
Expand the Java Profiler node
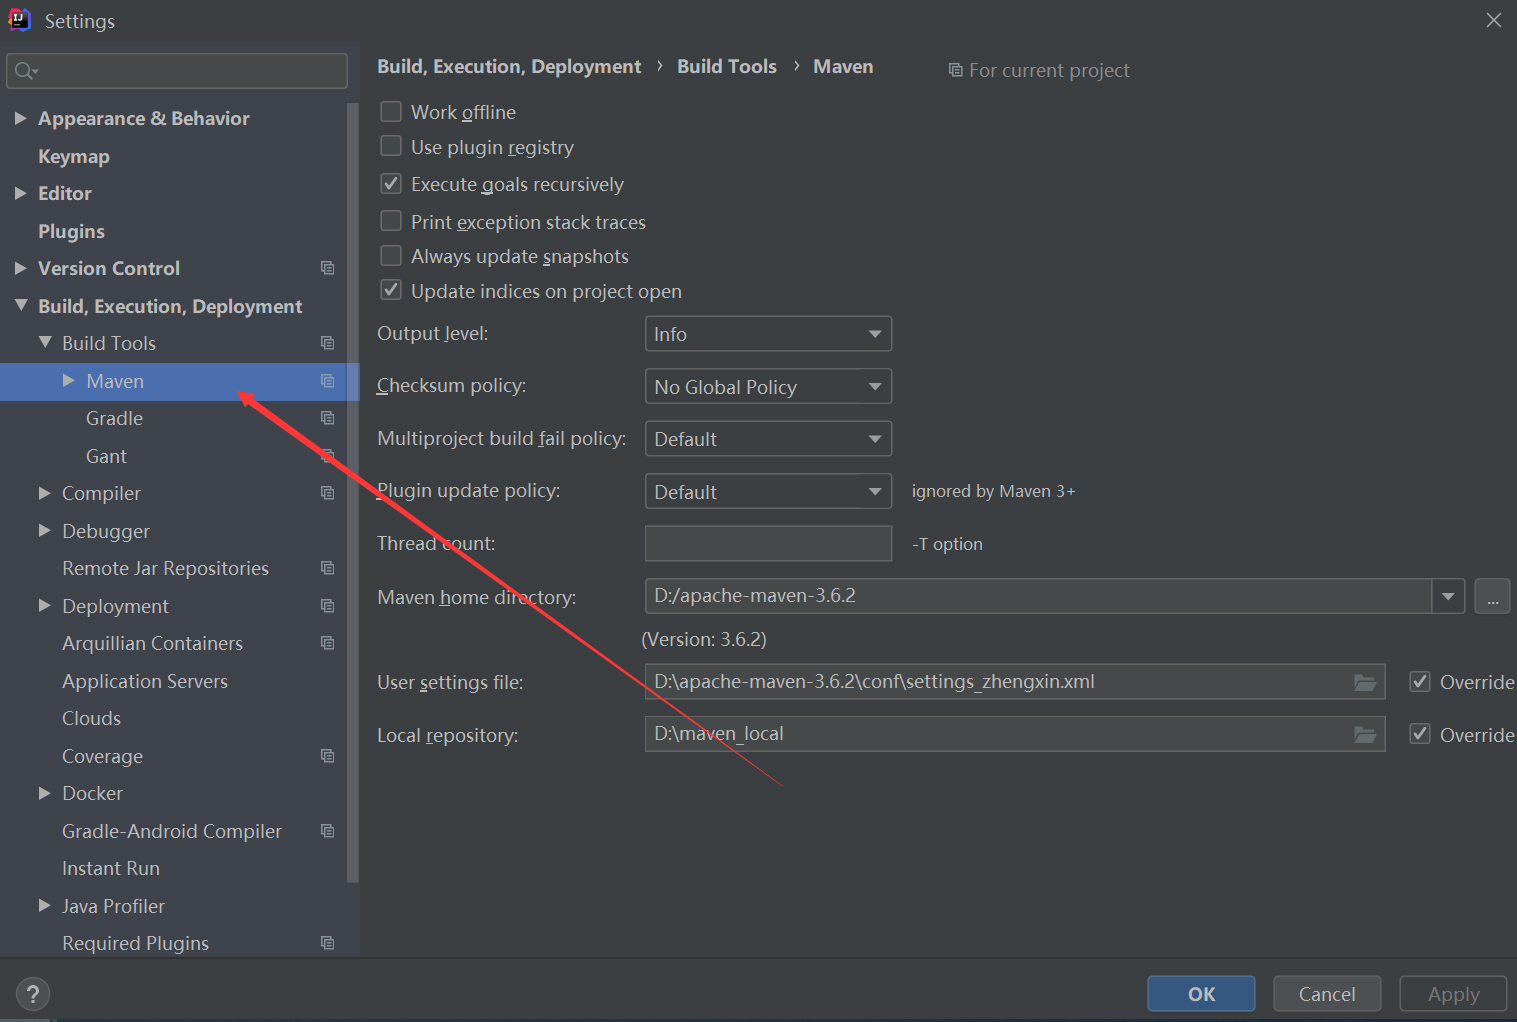tap(44, 905)
